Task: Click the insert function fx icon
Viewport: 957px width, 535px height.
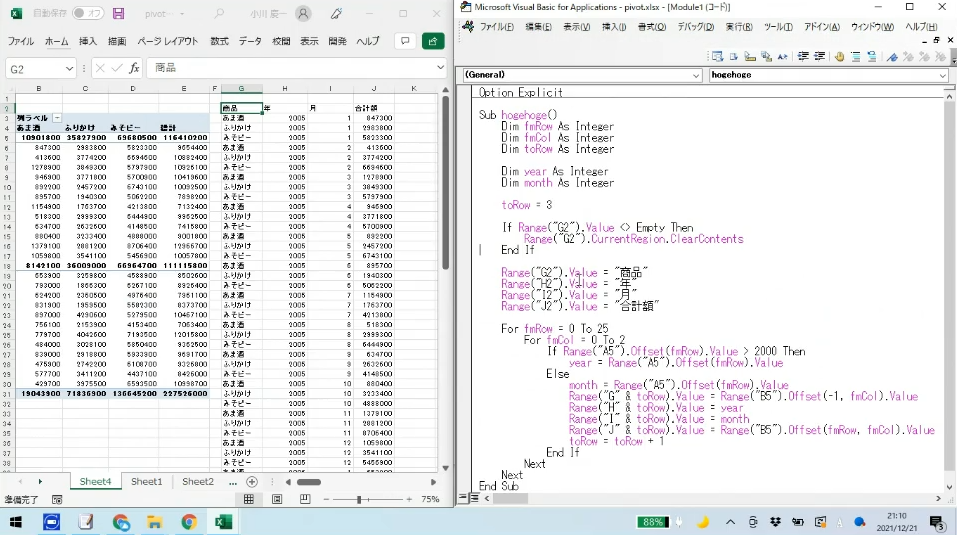Action: coord(134,68)
